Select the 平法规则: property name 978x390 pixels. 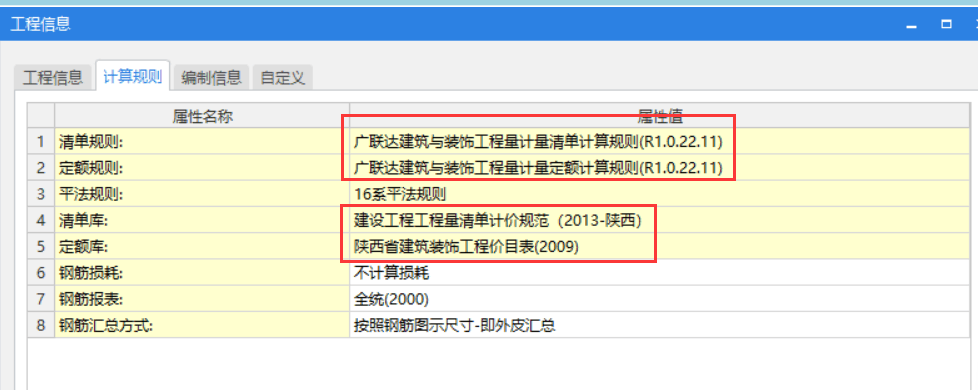(x=202, y=194)
